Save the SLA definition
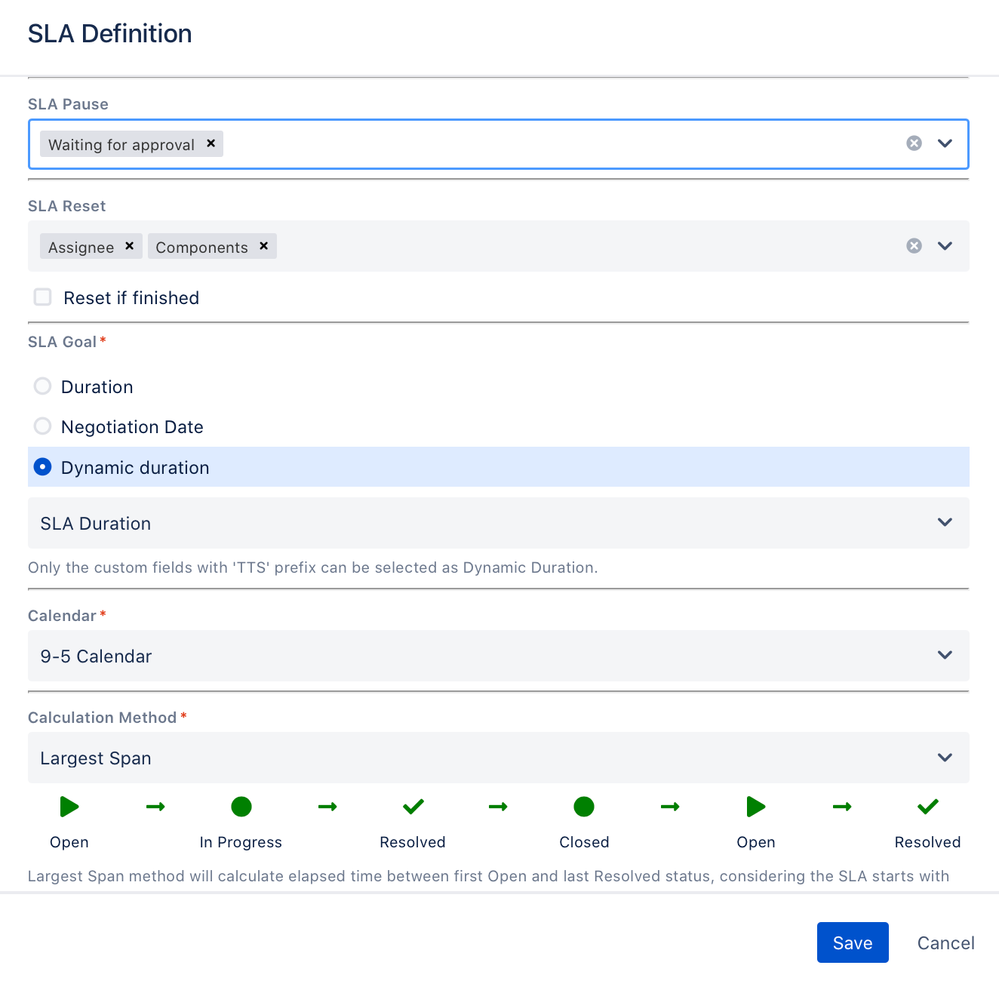This screenshot has height=987, width=999. pos(852,942)
